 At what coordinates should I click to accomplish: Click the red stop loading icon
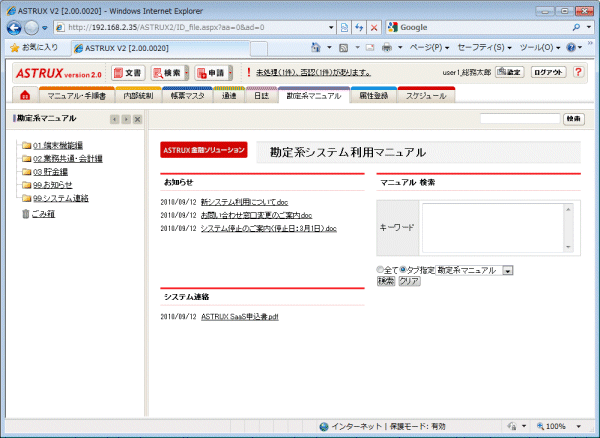pyautogui.click(x=374, y=28)
